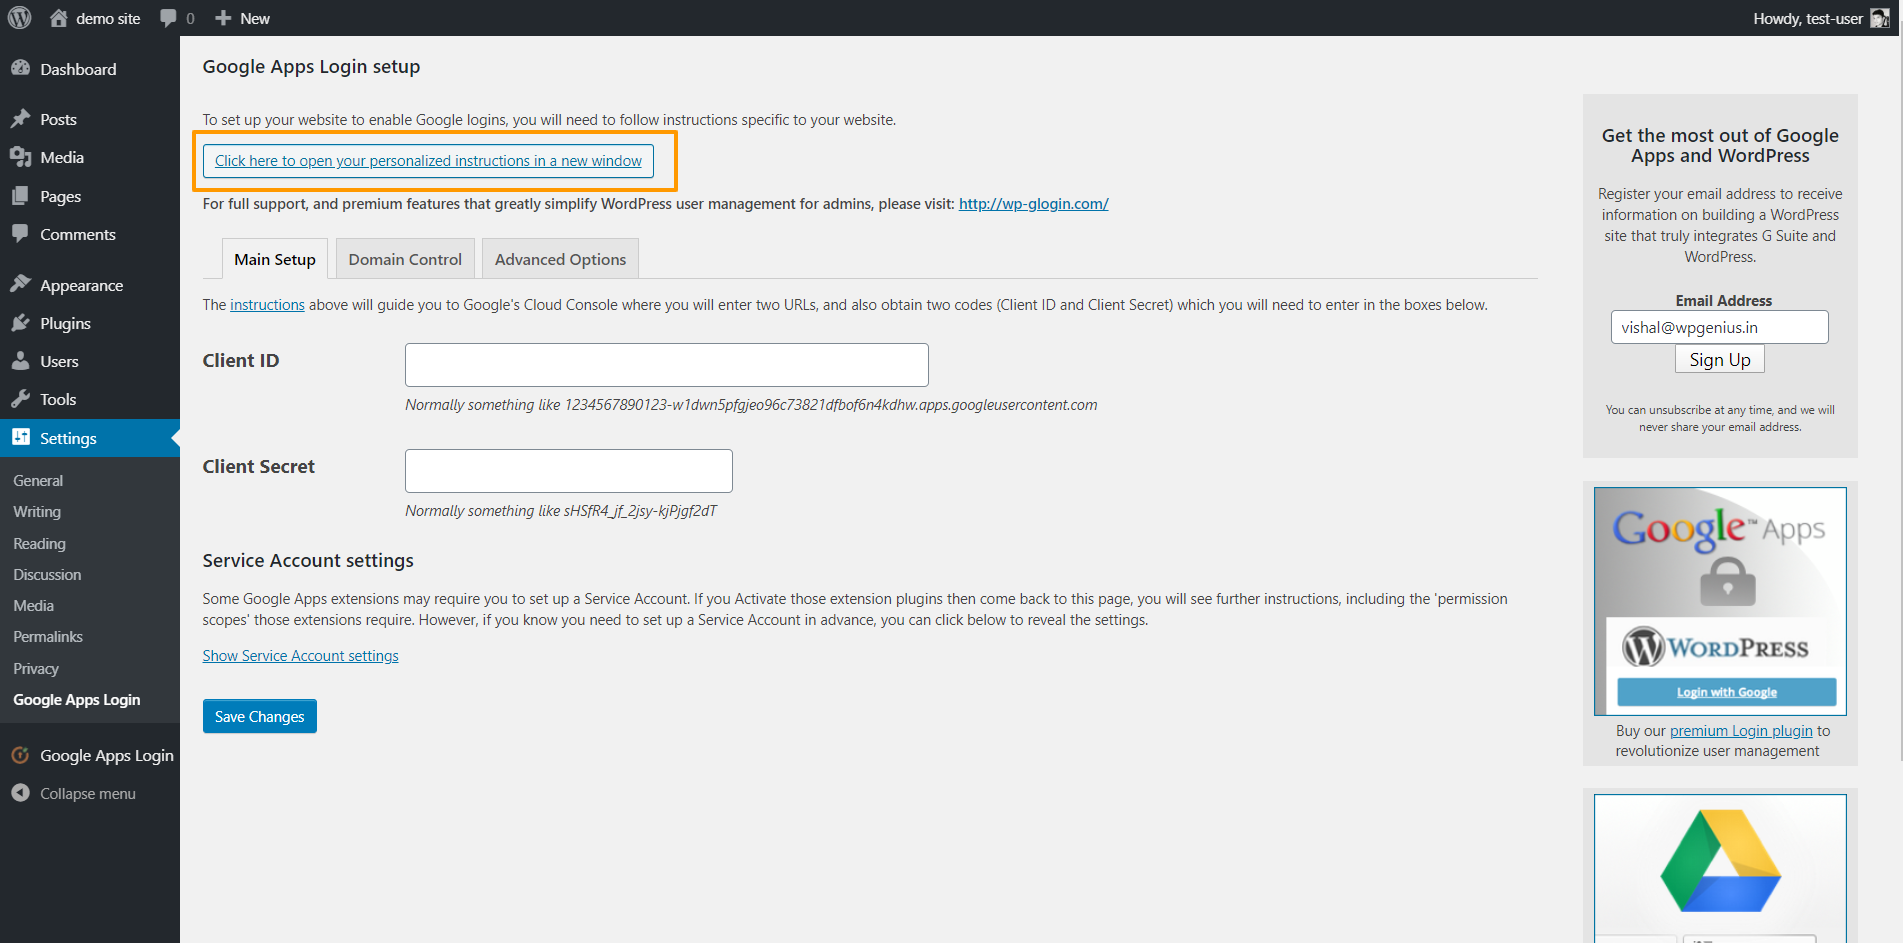
Task: Switch to the Main Setup tab
Action: click(x=275, y=259)
